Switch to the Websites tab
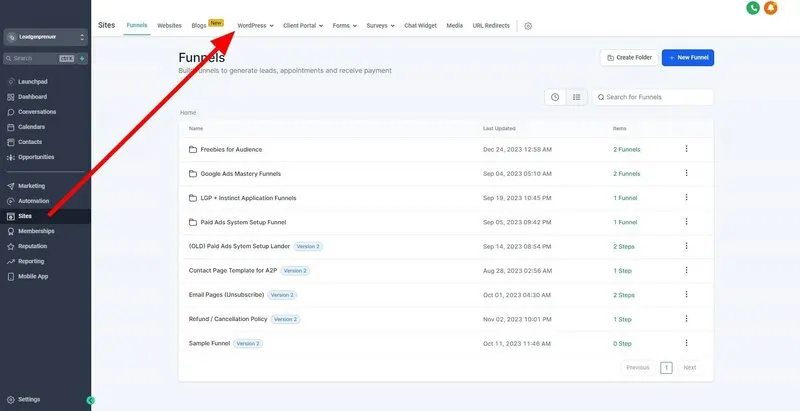 tap(169, 25)
